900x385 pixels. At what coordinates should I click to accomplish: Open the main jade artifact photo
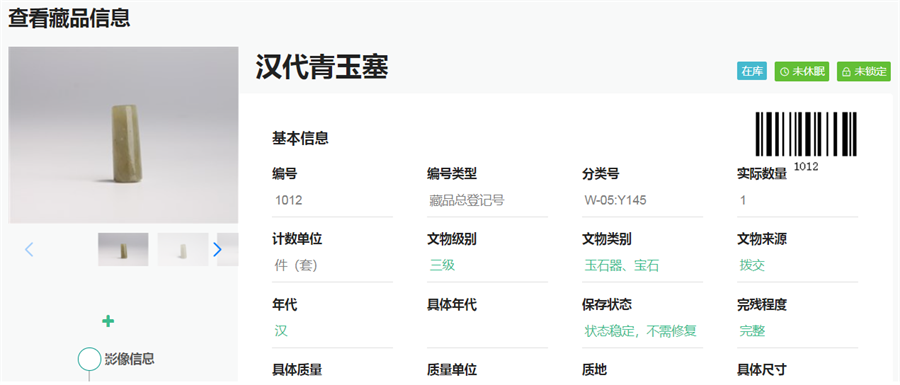coord(123,135)
